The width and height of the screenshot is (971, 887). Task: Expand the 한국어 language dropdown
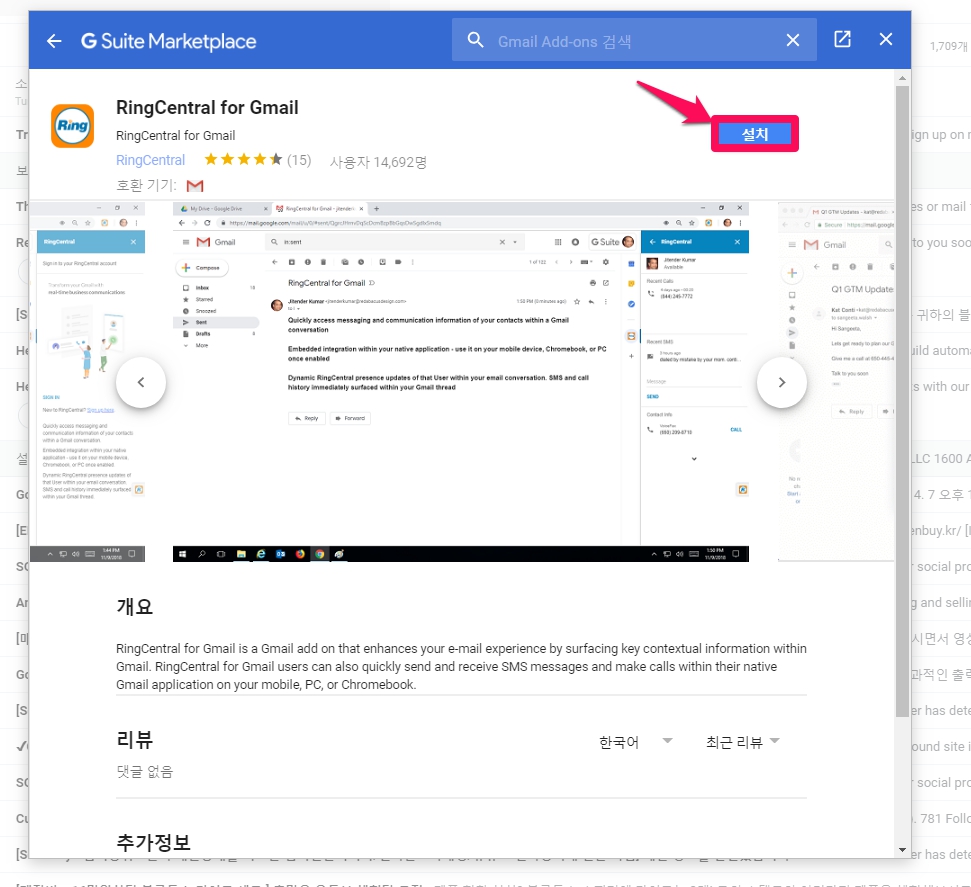(636, 742)
